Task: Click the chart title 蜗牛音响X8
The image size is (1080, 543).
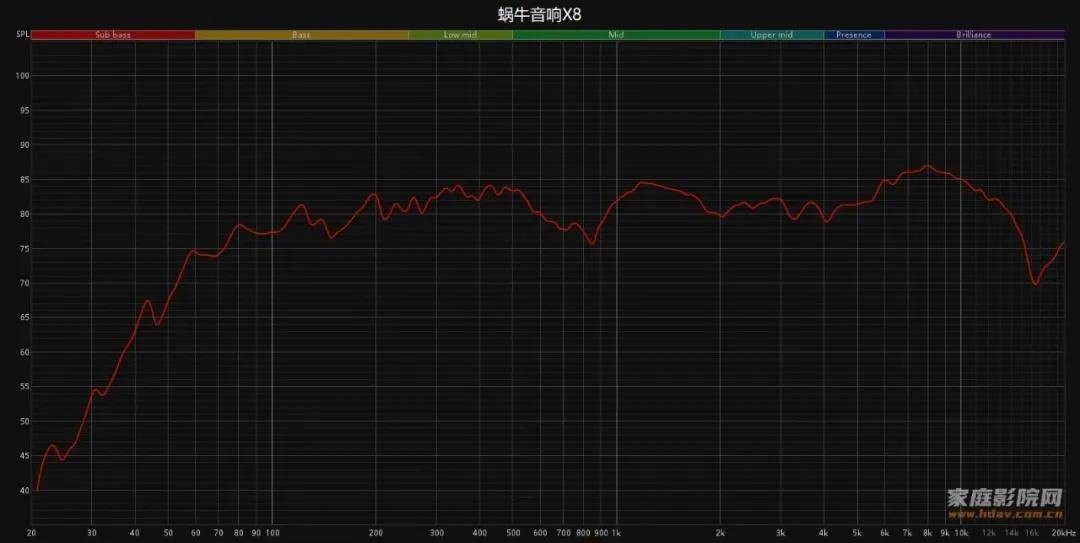Action: click(x=539, y=14)
